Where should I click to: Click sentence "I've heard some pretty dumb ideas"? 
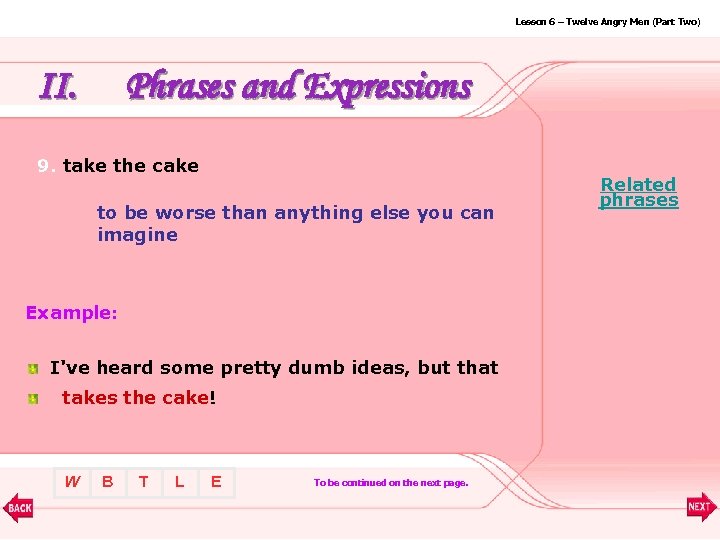tap(229, 368)
